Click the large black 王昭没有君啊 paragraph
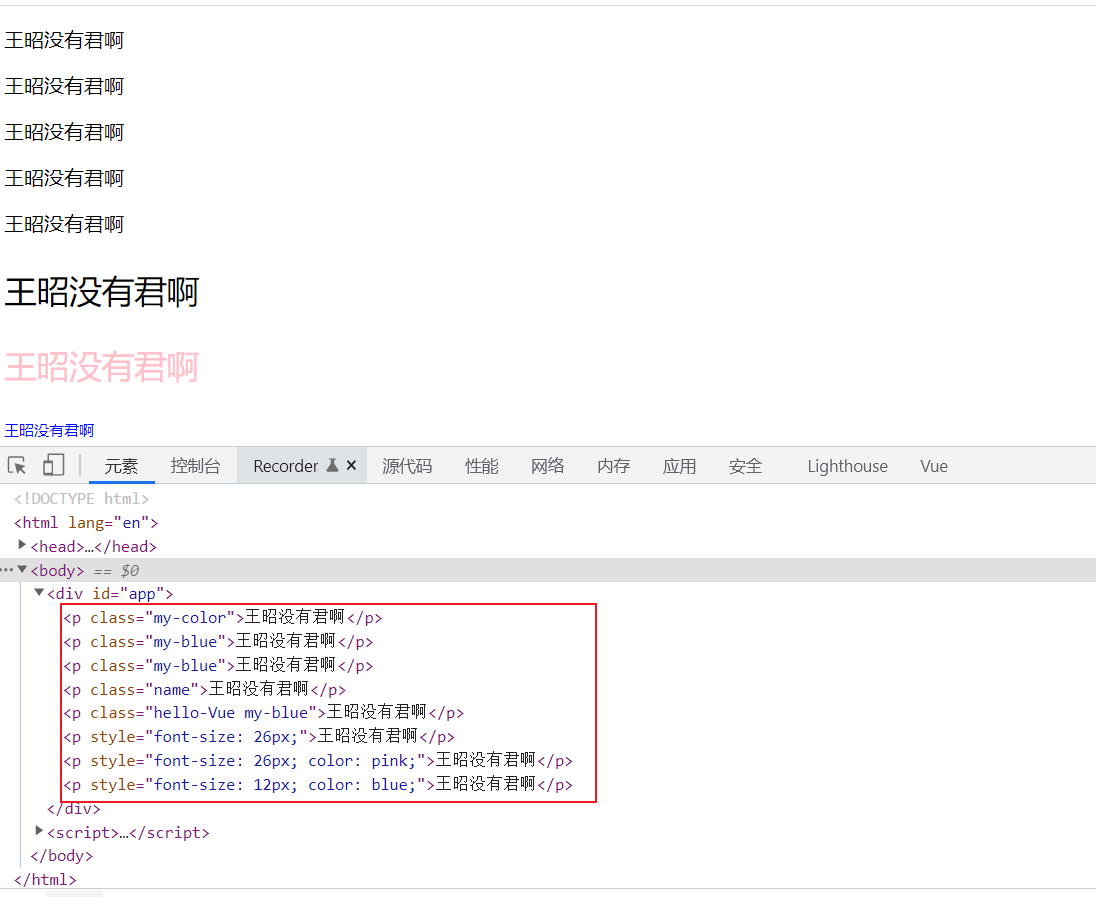 [102, 292]
